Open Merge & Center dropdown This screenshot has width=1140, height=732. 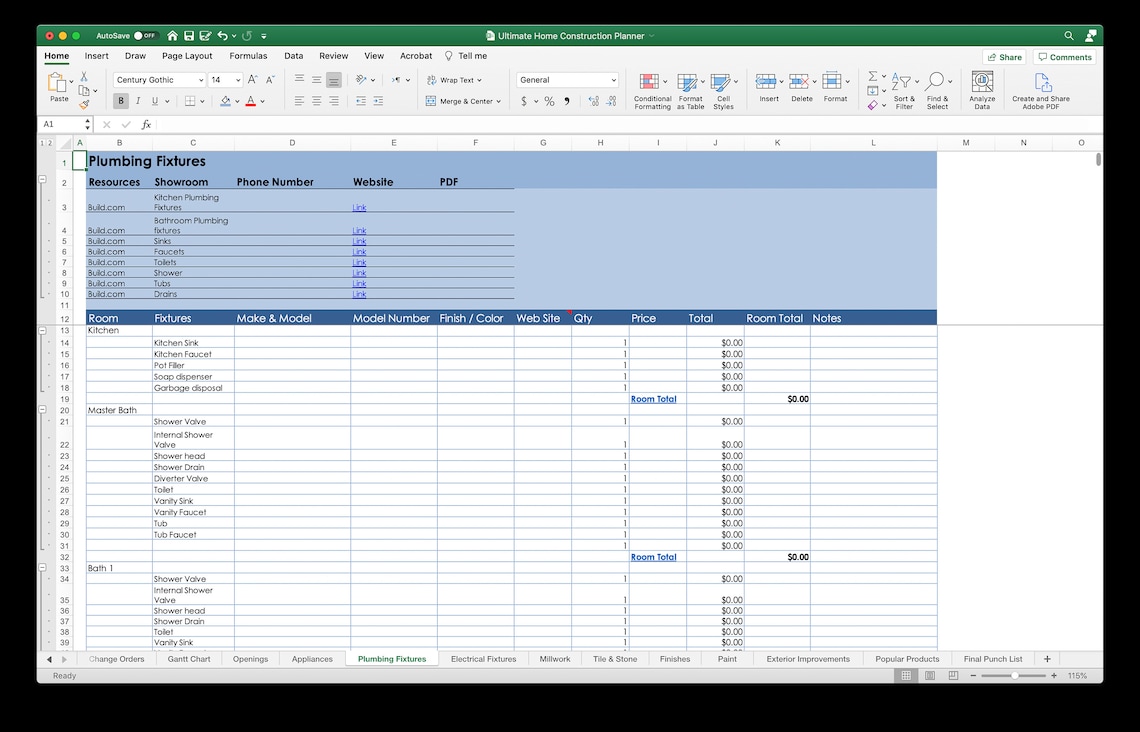tap(498, 102)
